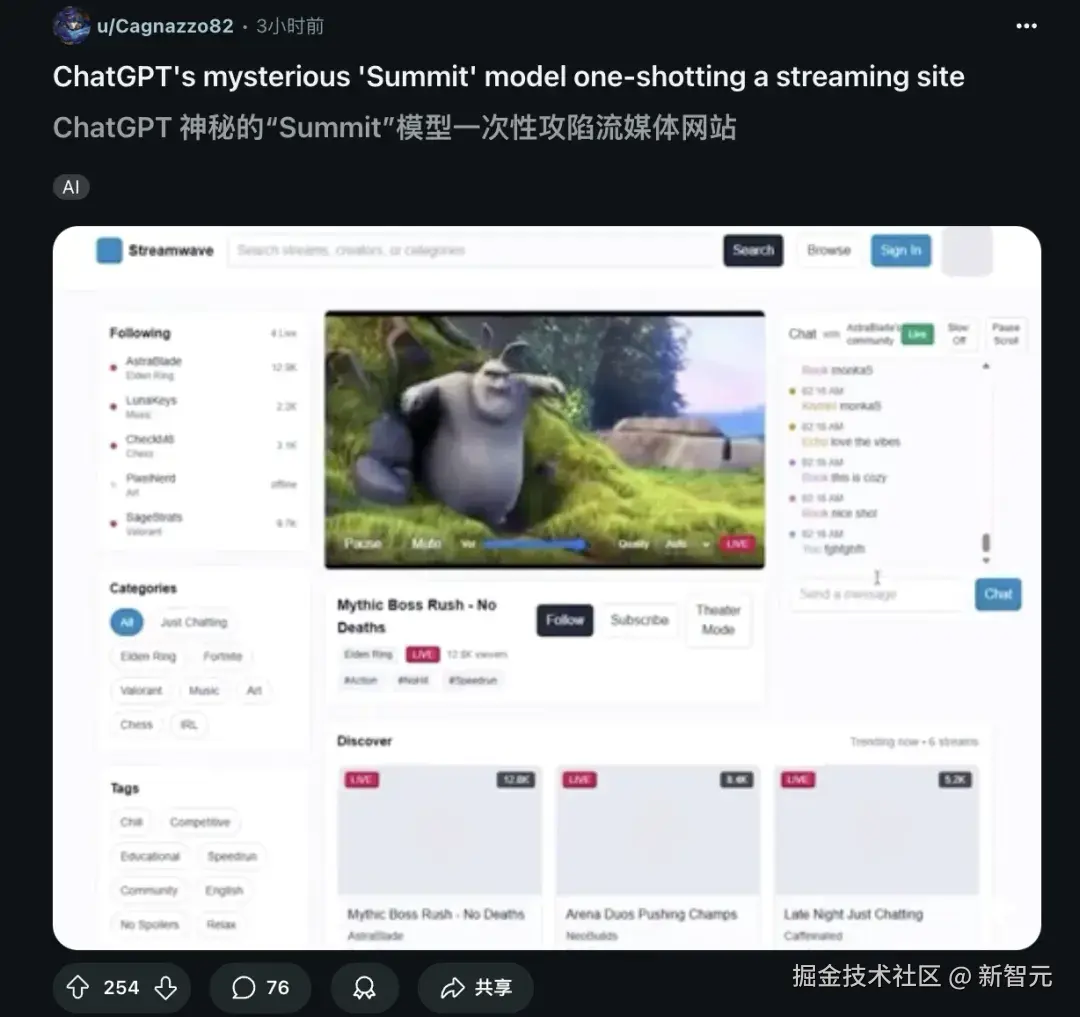
Task: Follow the Mythic Boss Rush stream
Action: tap(565, 620)
